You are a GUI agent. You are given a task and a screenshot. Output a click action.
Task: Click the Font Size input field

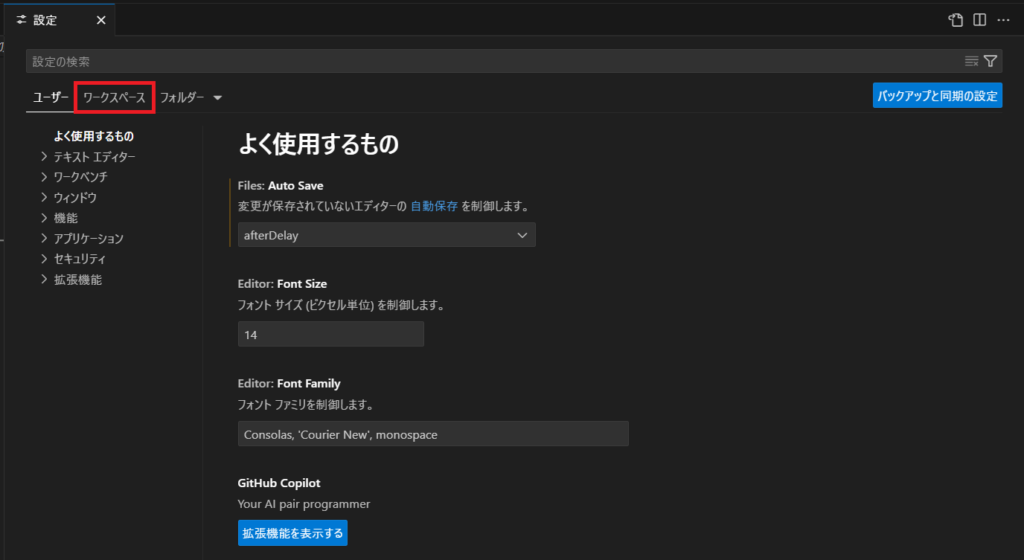(331, 334)
